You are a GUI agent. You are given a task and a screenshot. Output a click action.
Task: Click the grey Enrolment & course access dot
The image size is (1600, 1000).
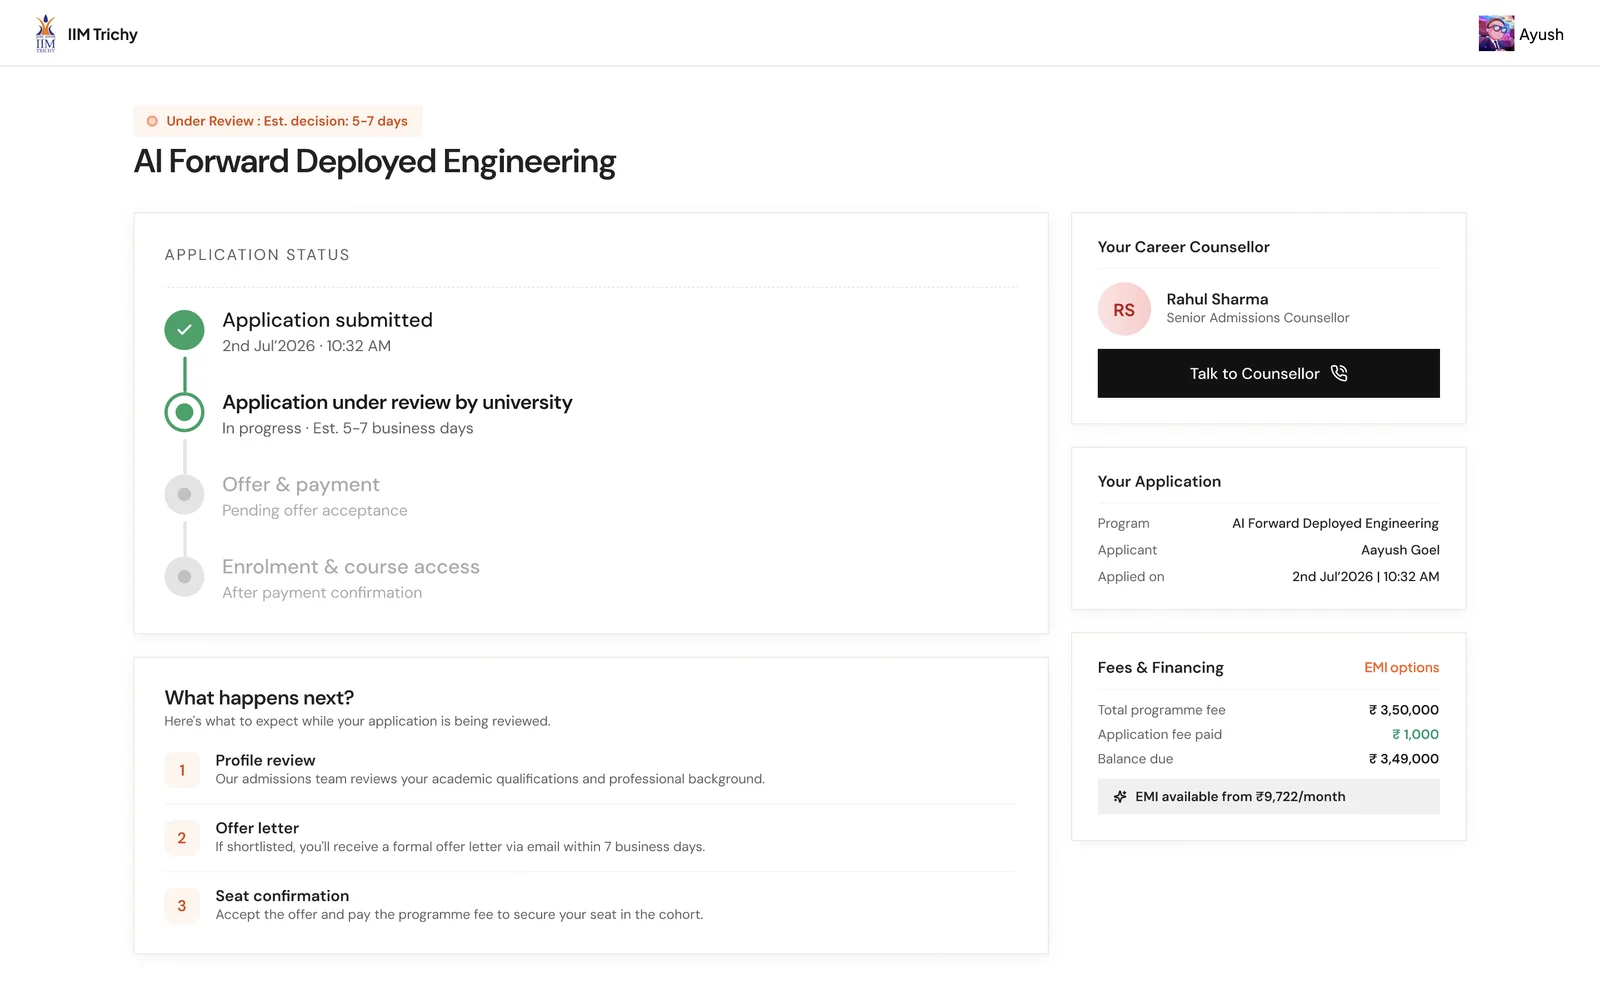(x=184, y=576)
